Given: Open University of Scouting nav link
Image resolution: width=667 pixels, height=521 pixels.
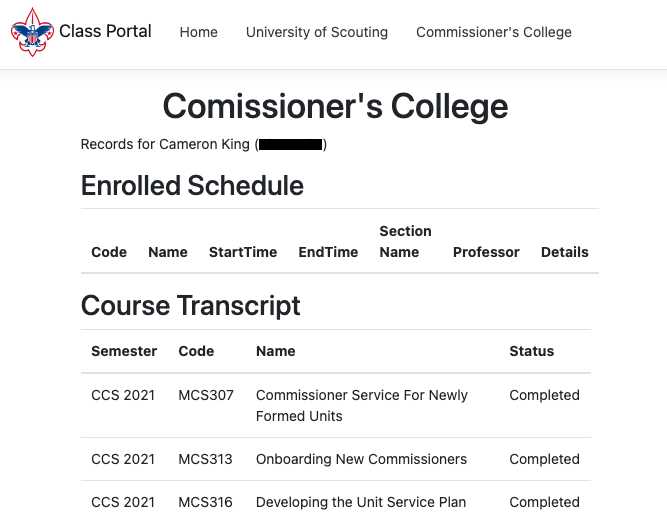Looking at the screenshot, I should click(x=317, y=32).
